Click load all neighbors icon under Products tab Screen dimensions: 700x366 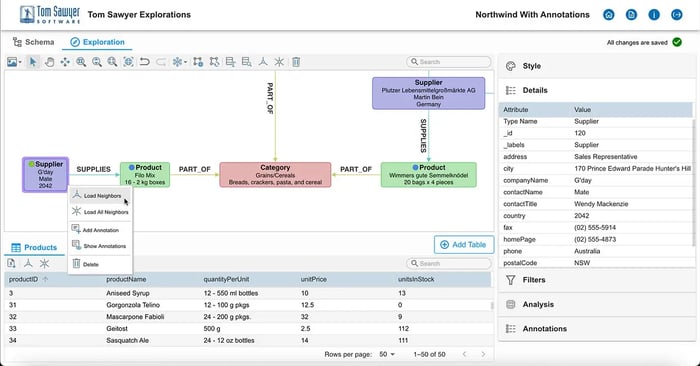(x=44, y=263)
